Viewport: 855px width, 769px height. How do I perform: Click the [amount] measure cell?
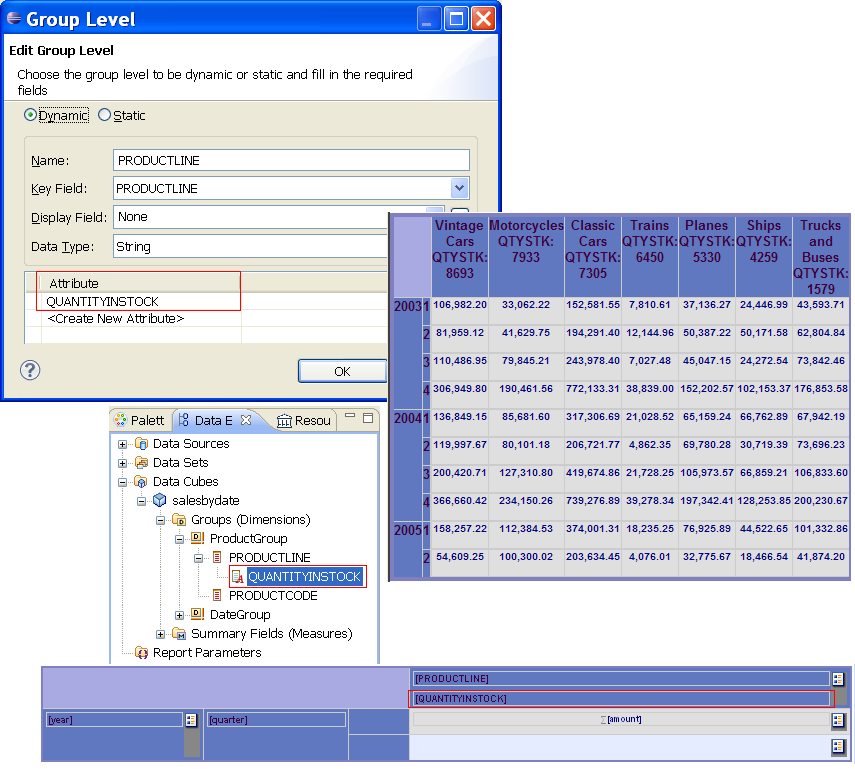coord(621,719)
